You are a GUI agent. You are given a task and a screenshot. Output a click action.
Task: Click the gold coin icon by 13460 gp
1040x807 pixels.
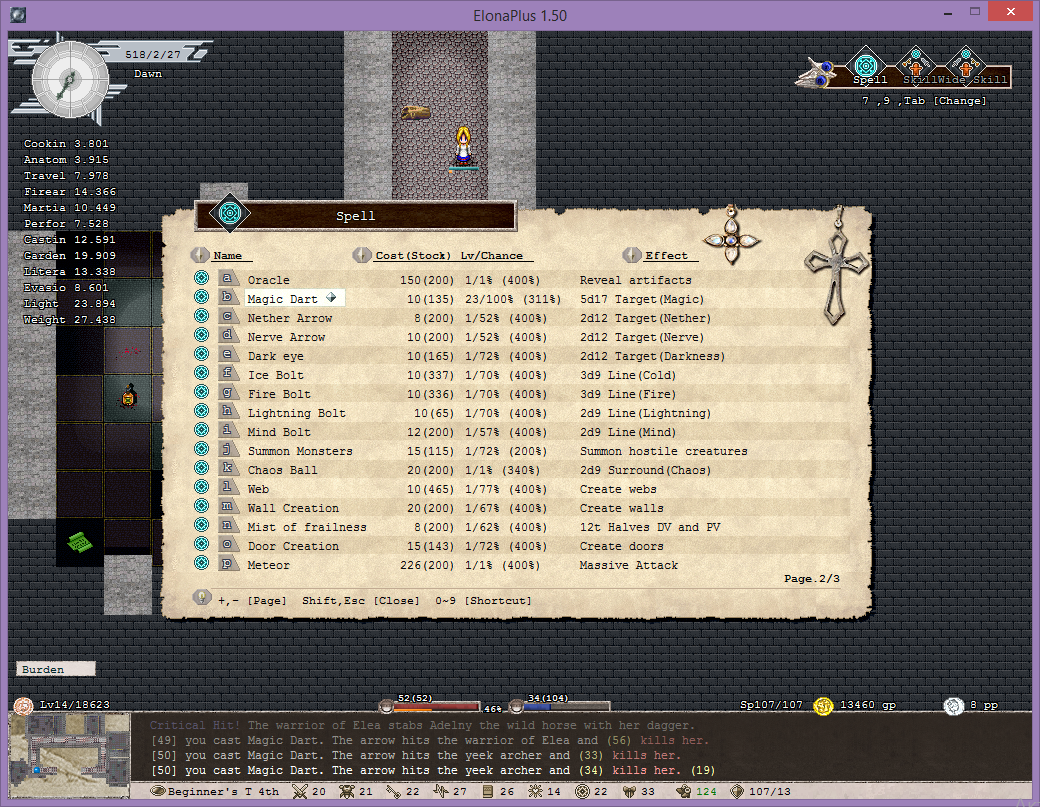823,706
